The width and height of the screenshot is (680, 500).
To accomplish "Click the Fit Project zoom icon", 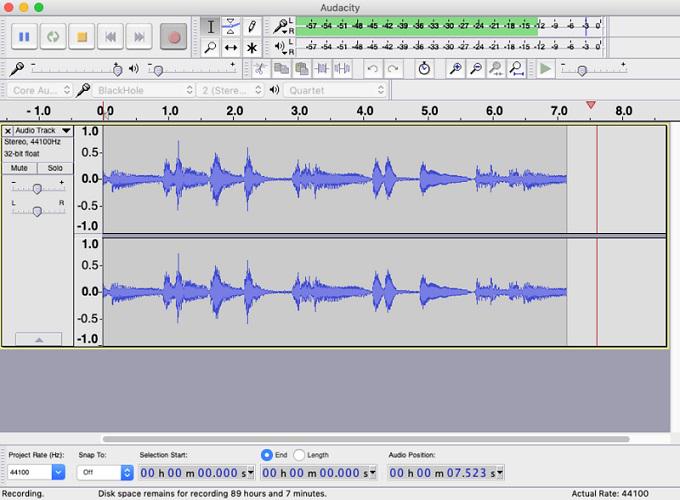I will (x=517, y=69).
